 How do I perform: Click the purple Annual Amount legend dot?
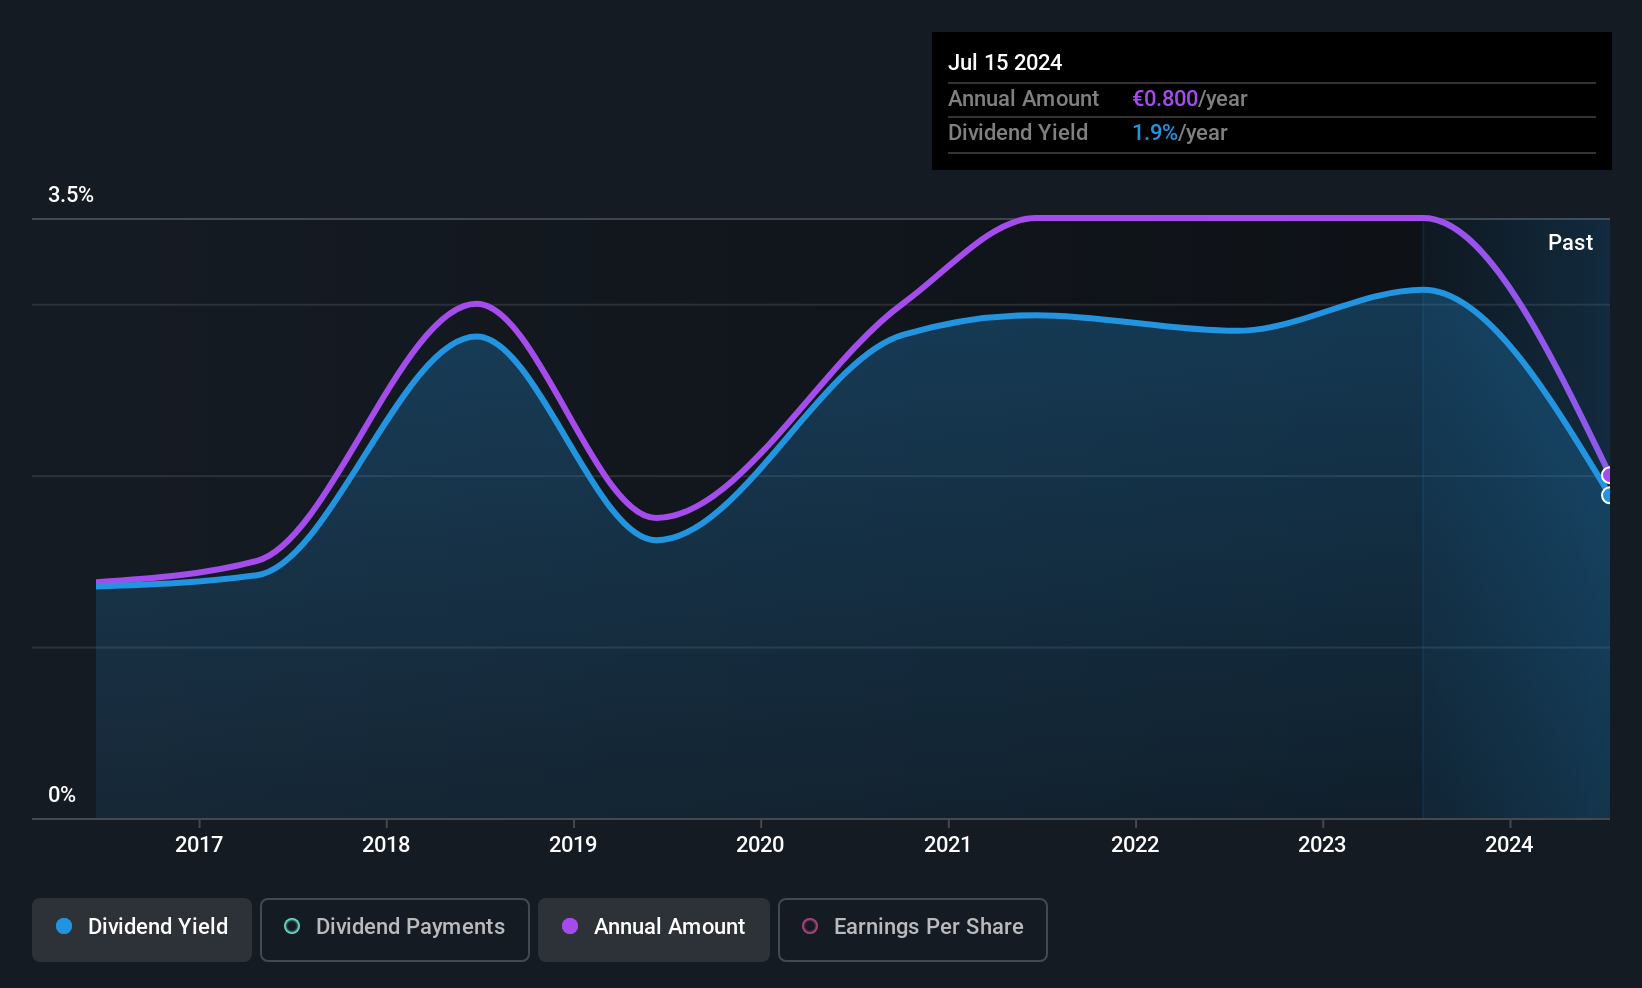click(x=570, y=926)
